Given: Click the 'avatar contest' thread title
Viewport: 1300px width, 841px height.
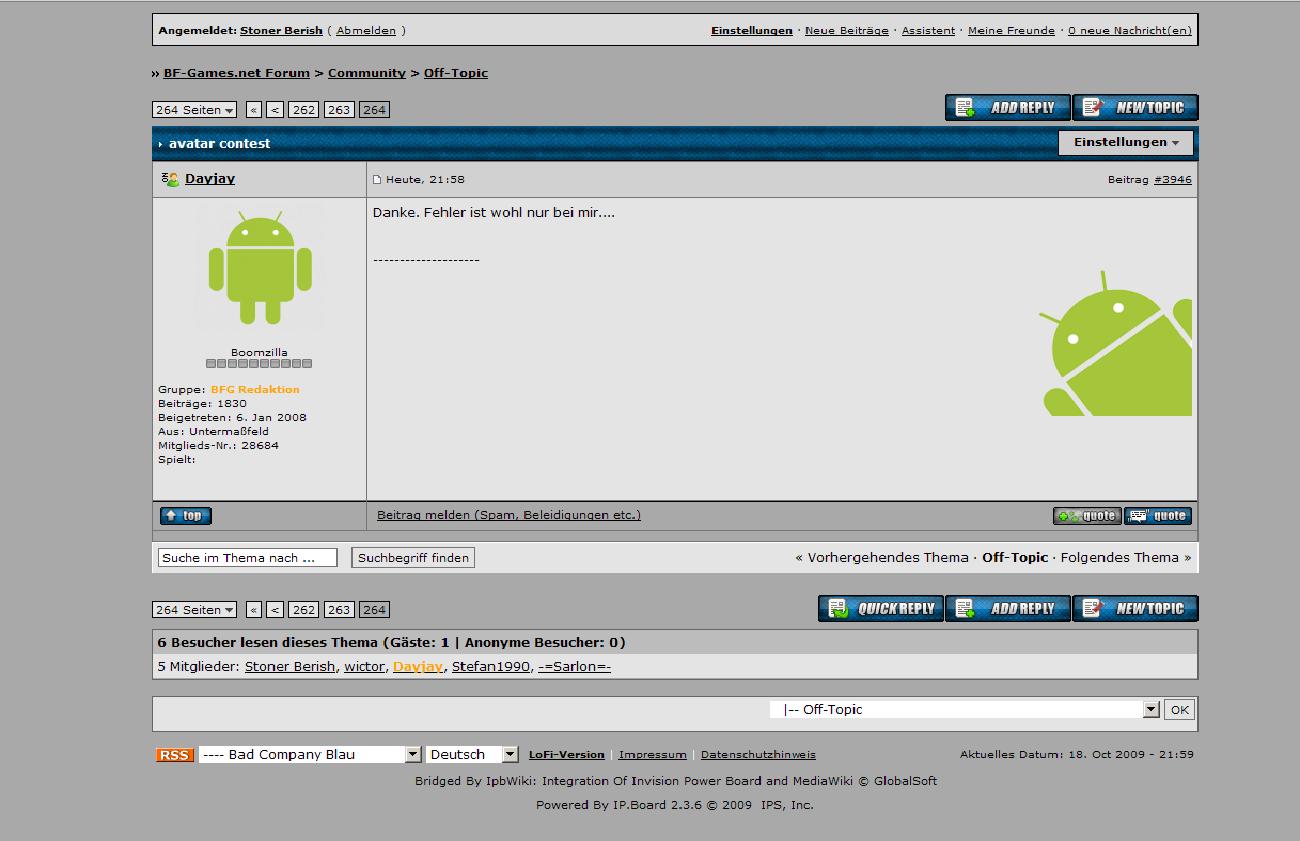Looking at the screenshot, I should point(219,144).
